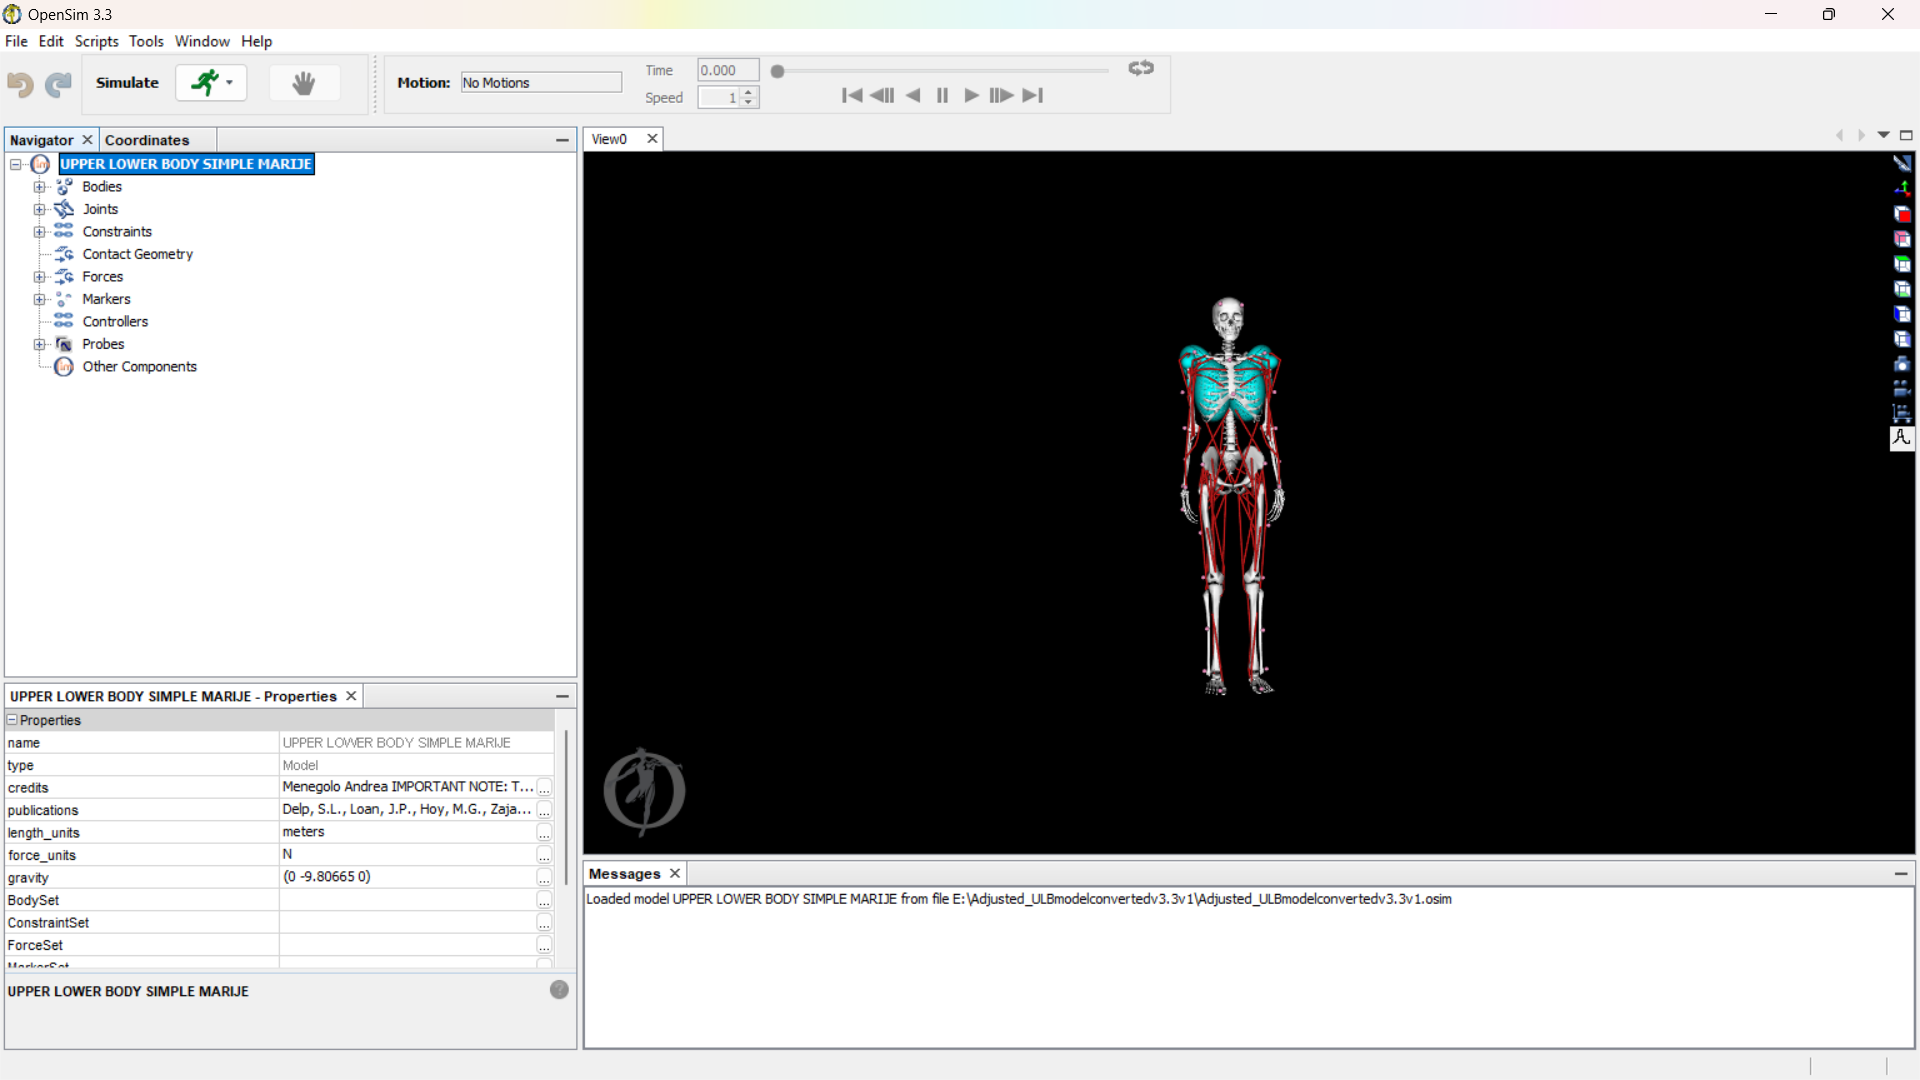Click the Bodies tree icon

(64, 187)
